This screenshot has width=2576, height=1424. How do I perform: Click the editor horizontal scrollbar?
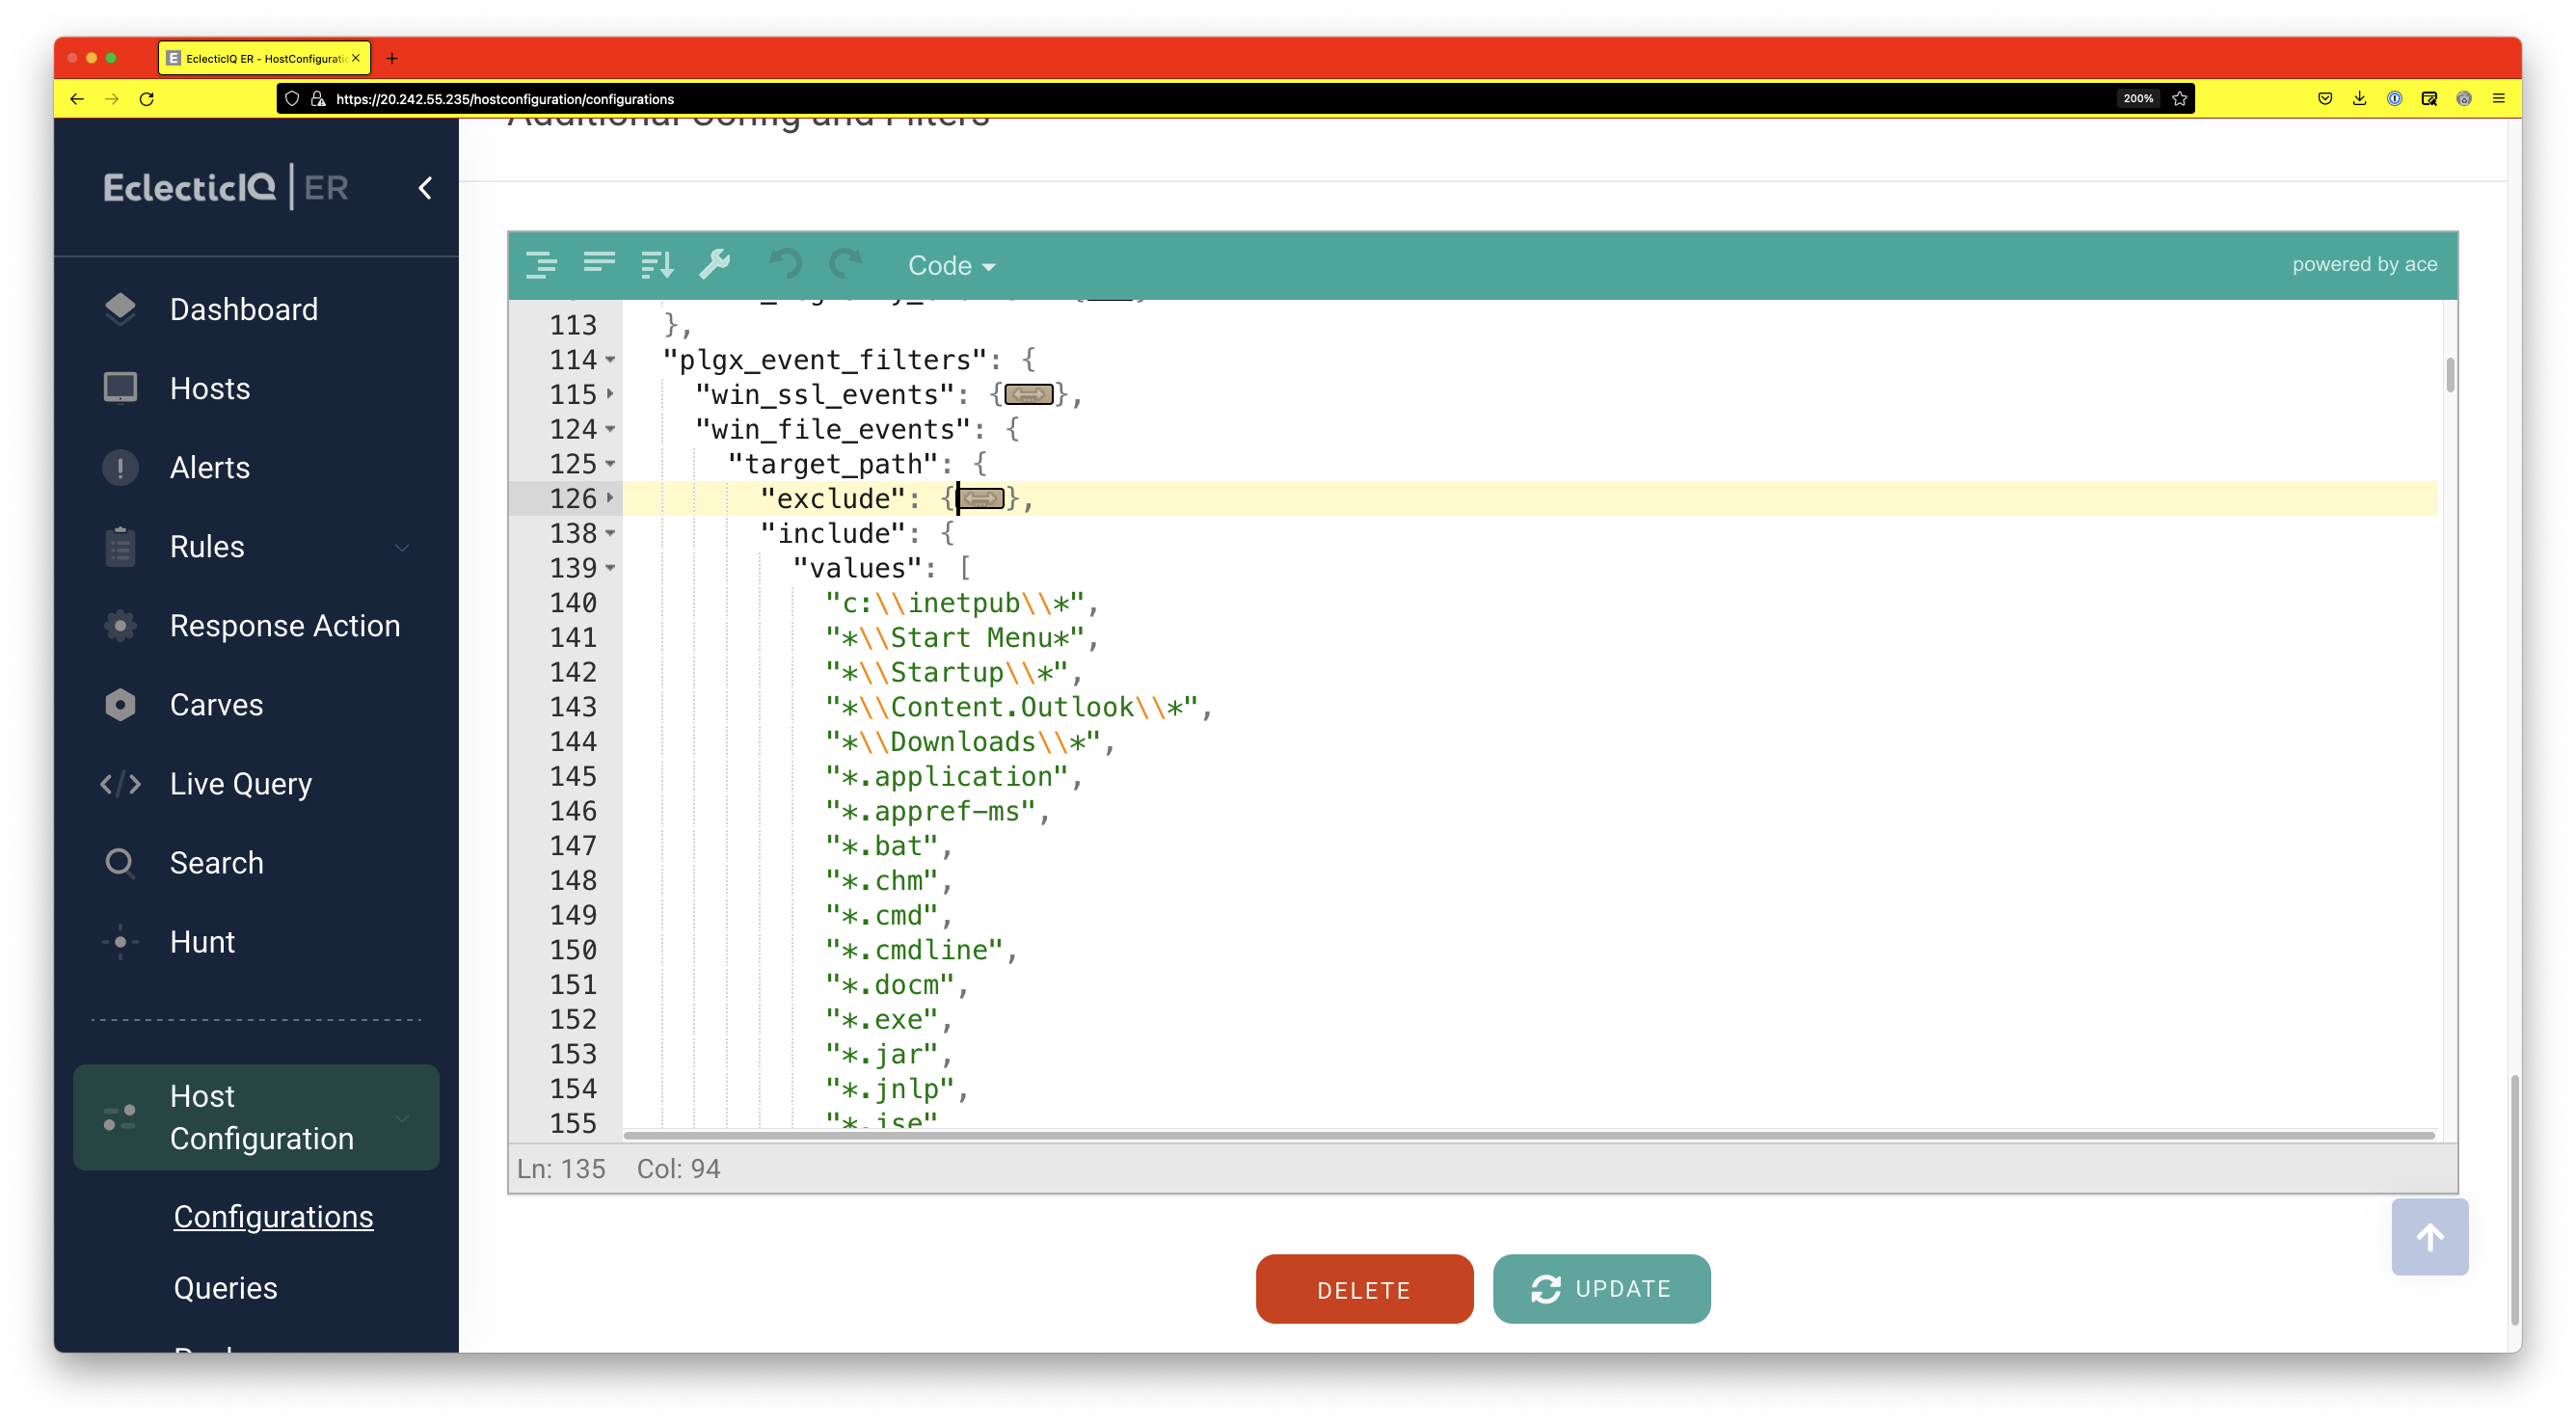pyautogui.click(x=1528, y=1135)
